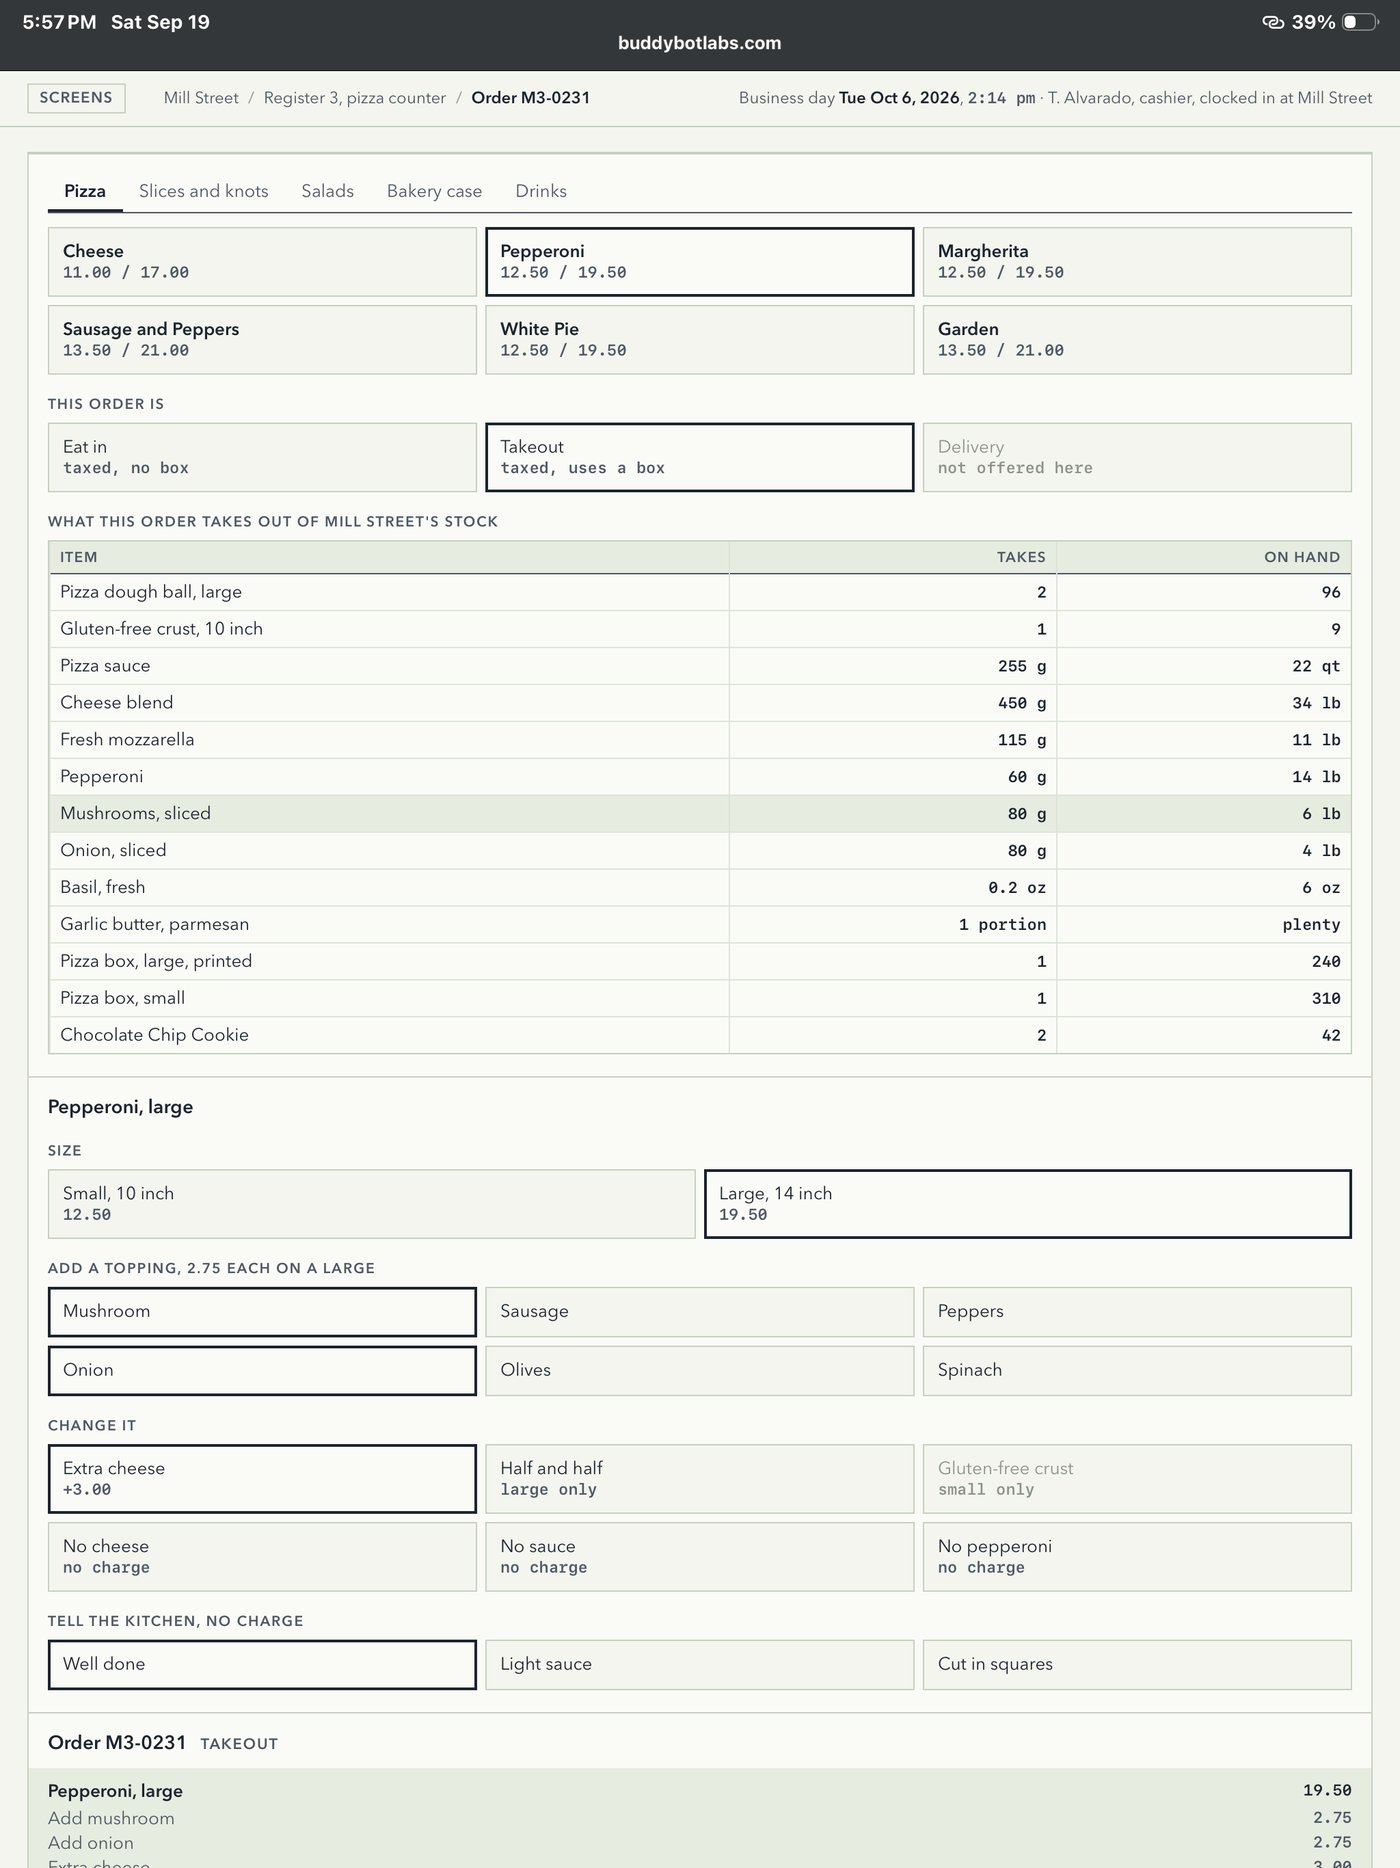
Task: Pick the Garden pizza
Action: [x=1137, y=340]
